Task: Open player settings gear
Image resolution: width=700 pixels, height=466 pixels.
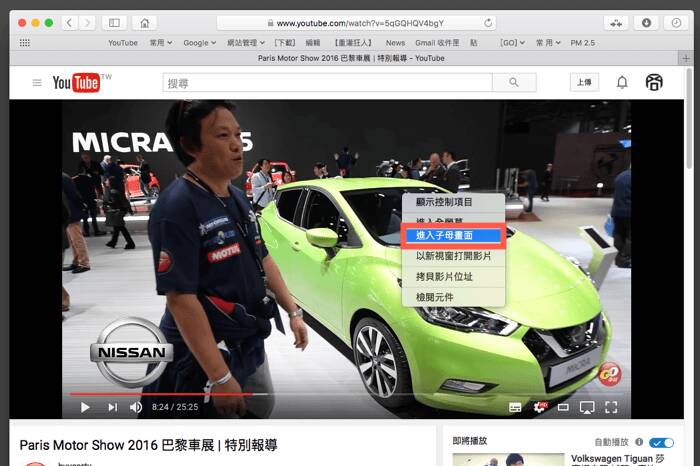Action: tap(540, 407)
